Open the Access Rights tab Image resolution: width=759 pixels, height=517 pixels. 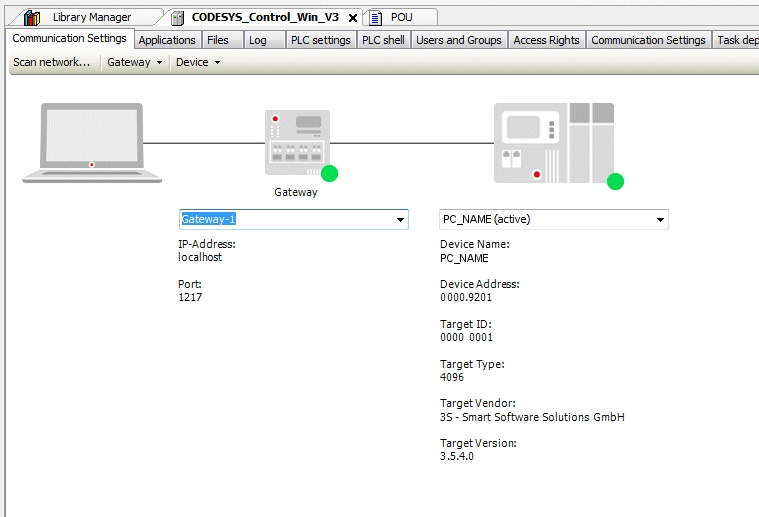click(x=546, y=40)
